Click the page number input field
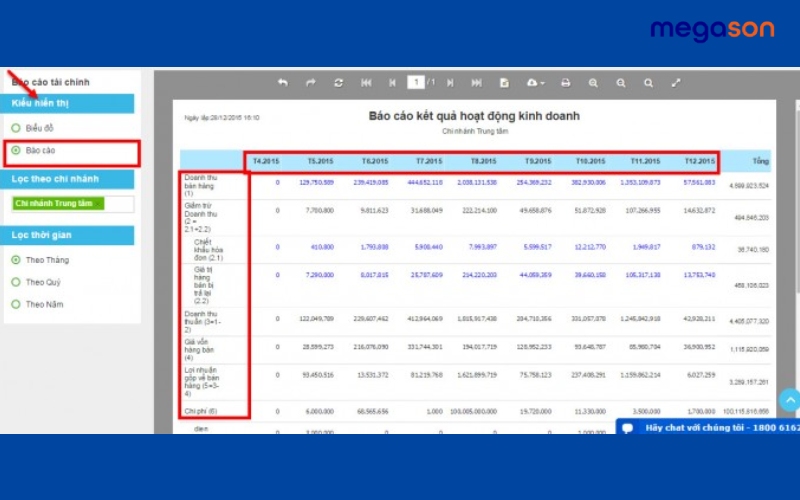The image size is (800, 500). pos(416,82)
